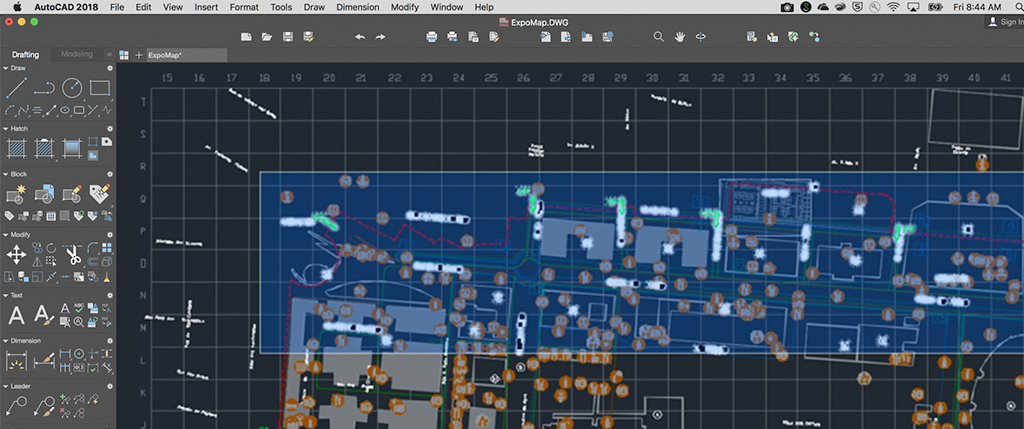Switch to the Modeling tab
Screen dimensions: 1024x429
pos(77,54)
